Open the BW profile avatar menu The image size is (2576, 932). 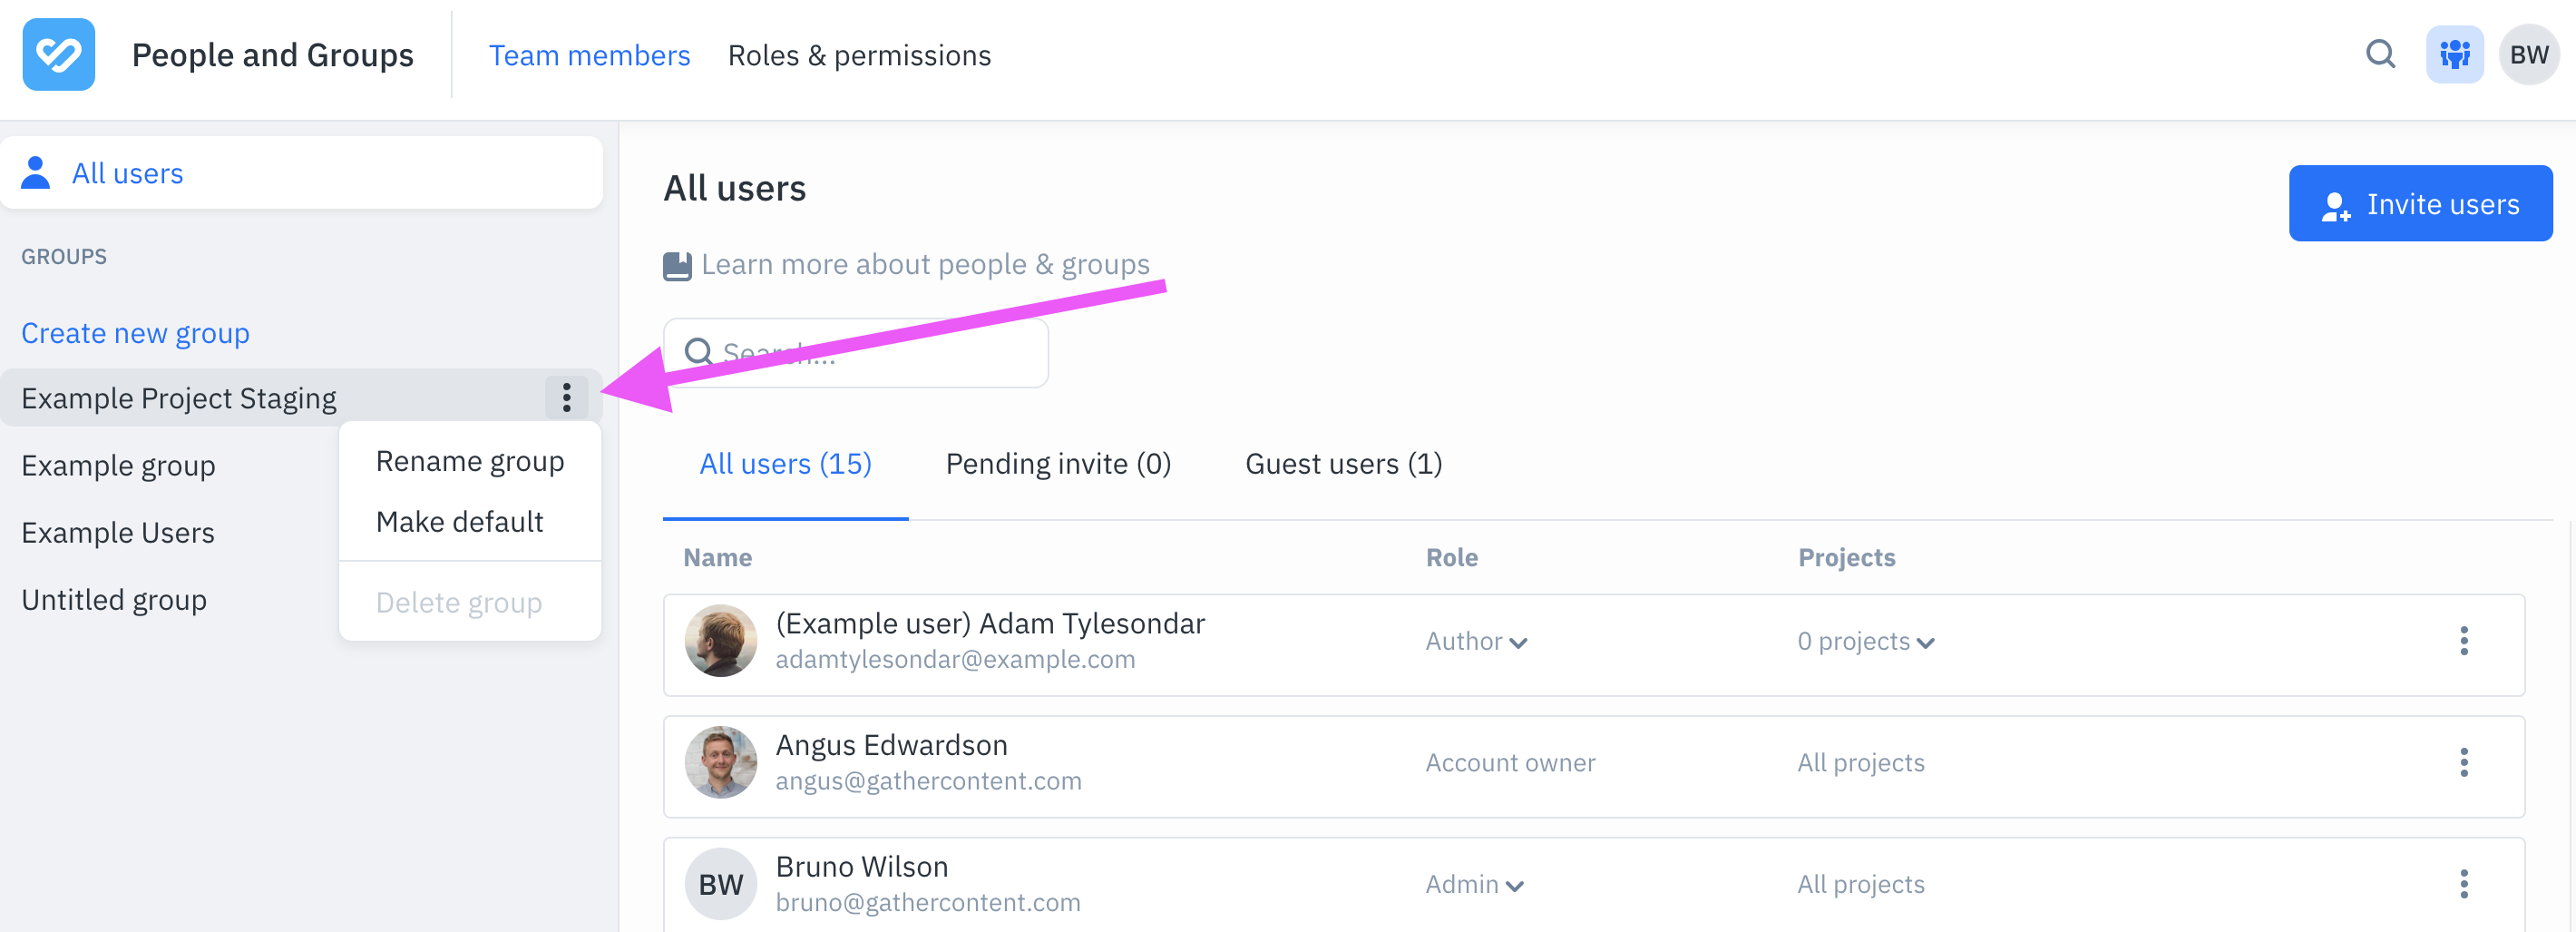[2529, 54]
